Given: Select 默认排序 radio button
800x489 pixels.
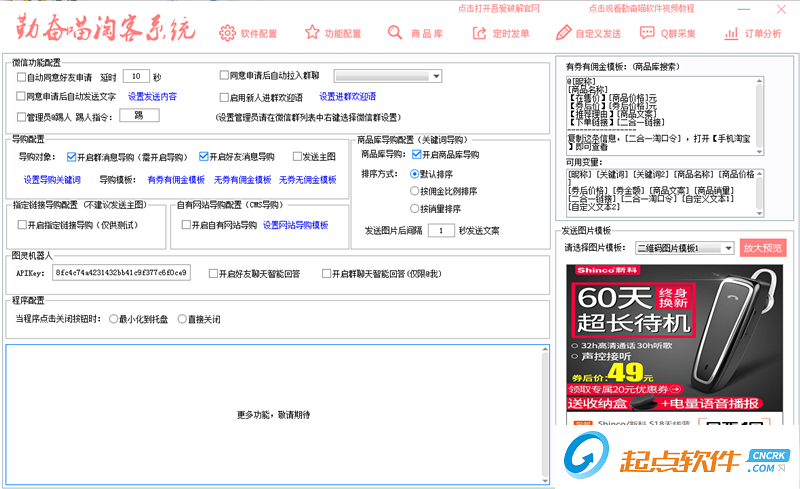Looking at the screenshot, I should tap(415, 174).
